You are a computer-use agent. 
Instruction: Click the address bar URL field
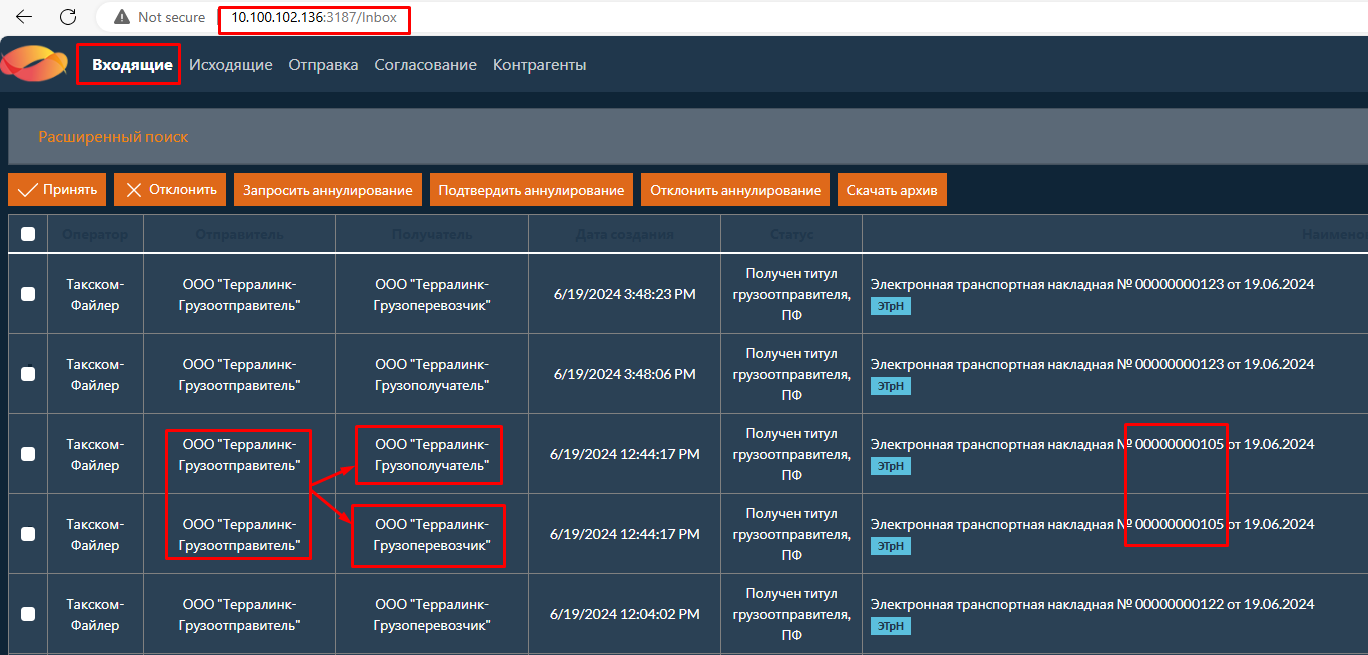pos(314,17)
